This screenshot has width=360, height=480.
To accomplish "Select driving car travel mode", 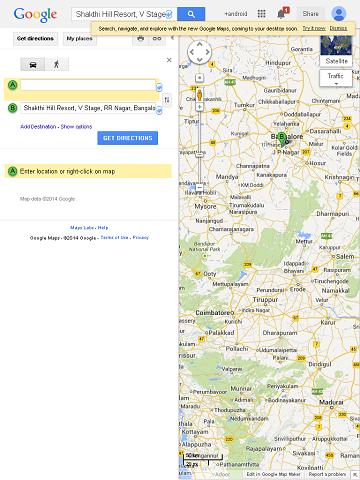I will pos(33,64).
